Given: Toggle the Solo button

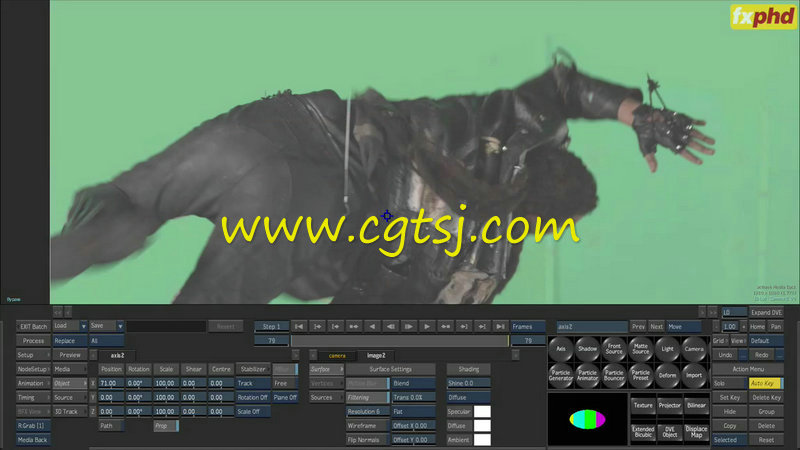Looking at the screenshot, I should tap(730, 383).
